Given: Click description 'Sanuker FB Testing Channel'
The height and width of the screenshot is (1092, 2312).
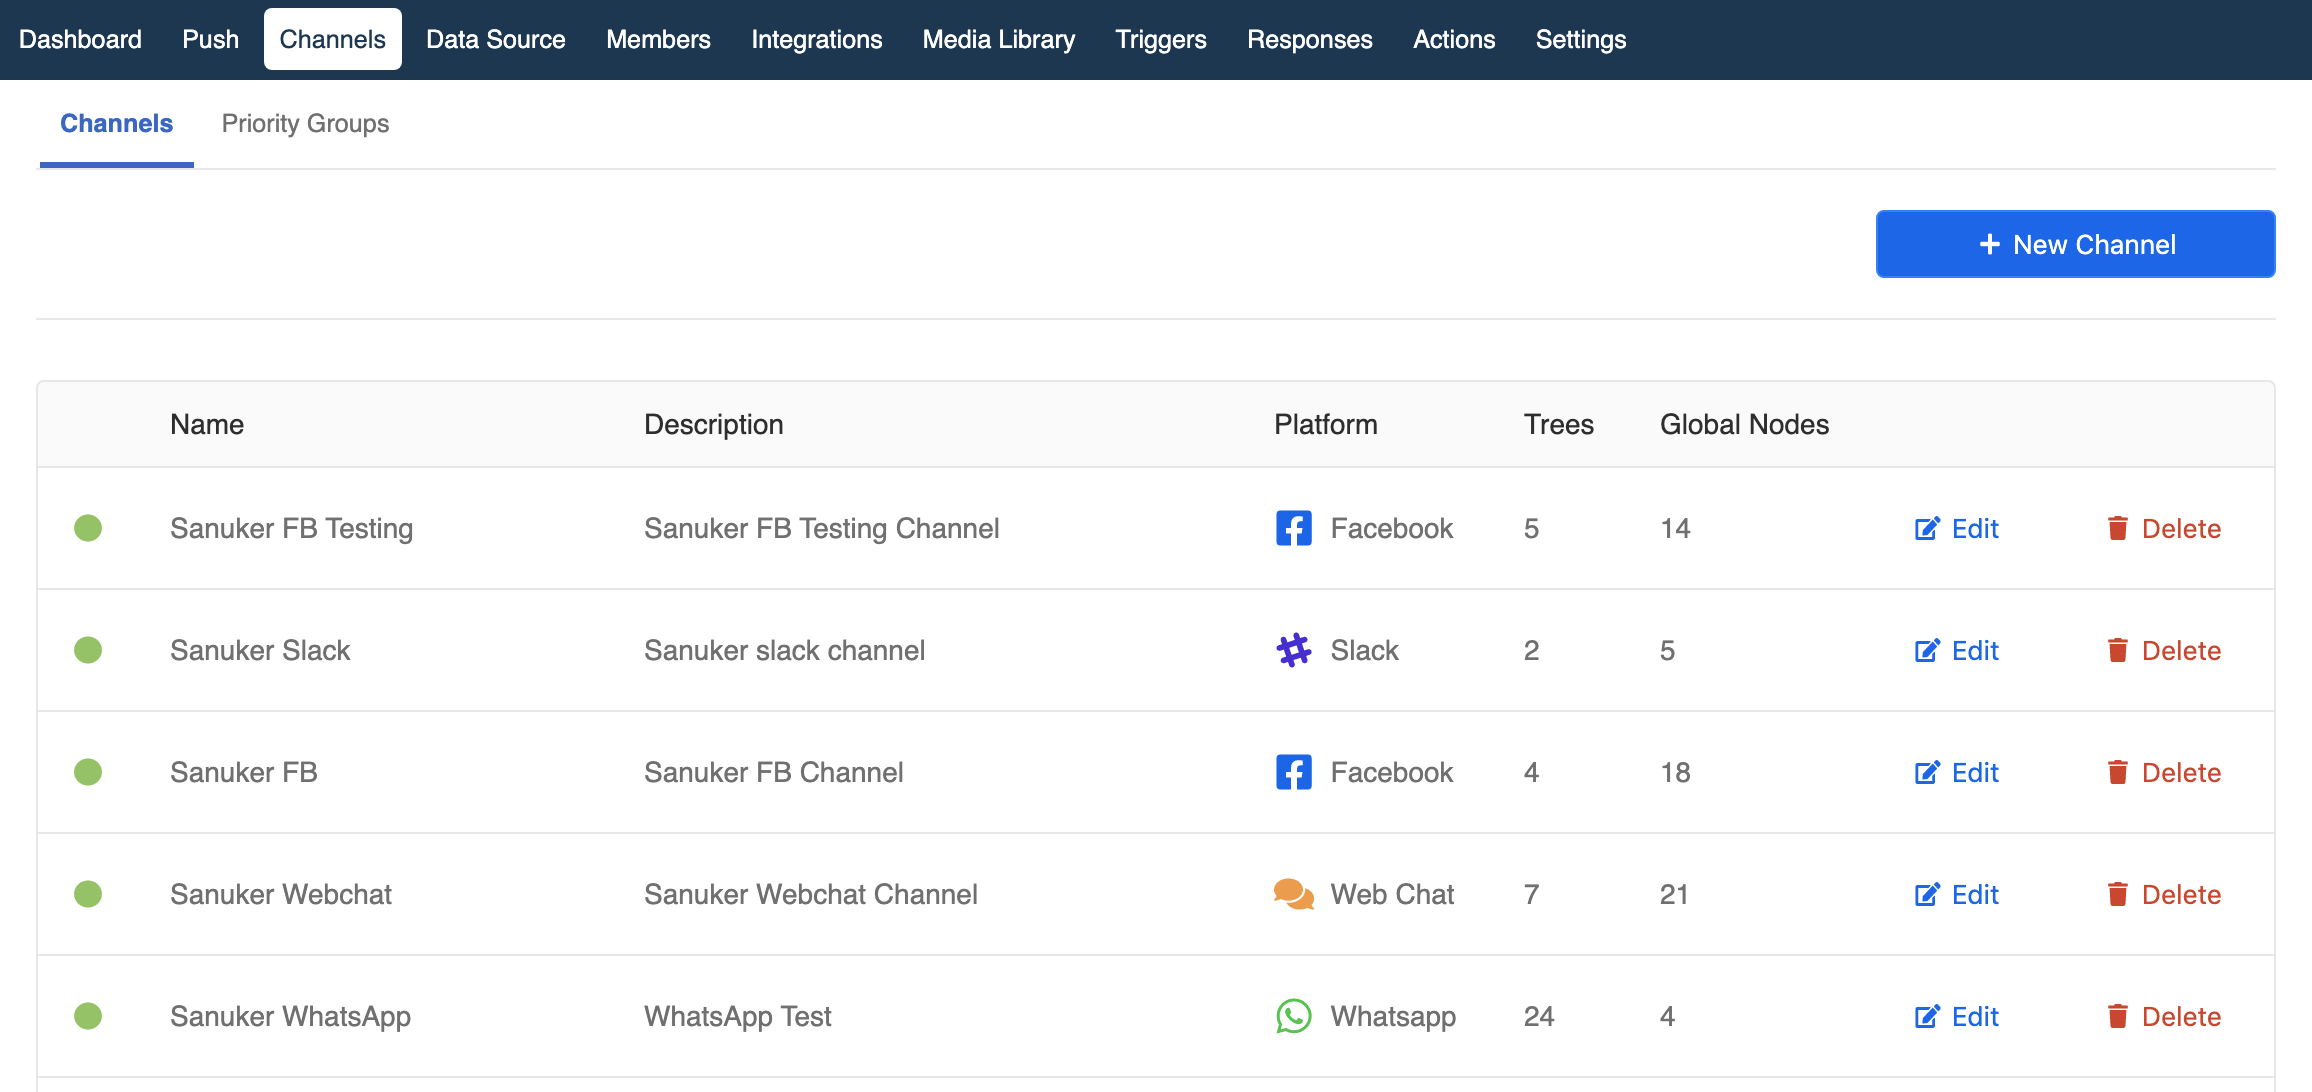Looking at the screenshot, I should [822, 528].
